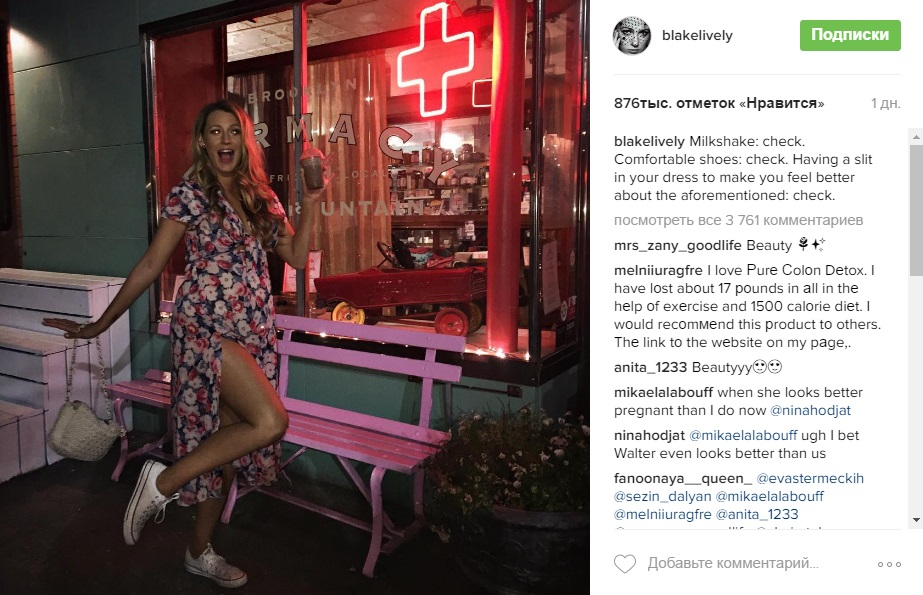The width and height of the screenshot is (923, 595).
Task: Click @evastermeckih mention link
Action: (x=810, y=478)
